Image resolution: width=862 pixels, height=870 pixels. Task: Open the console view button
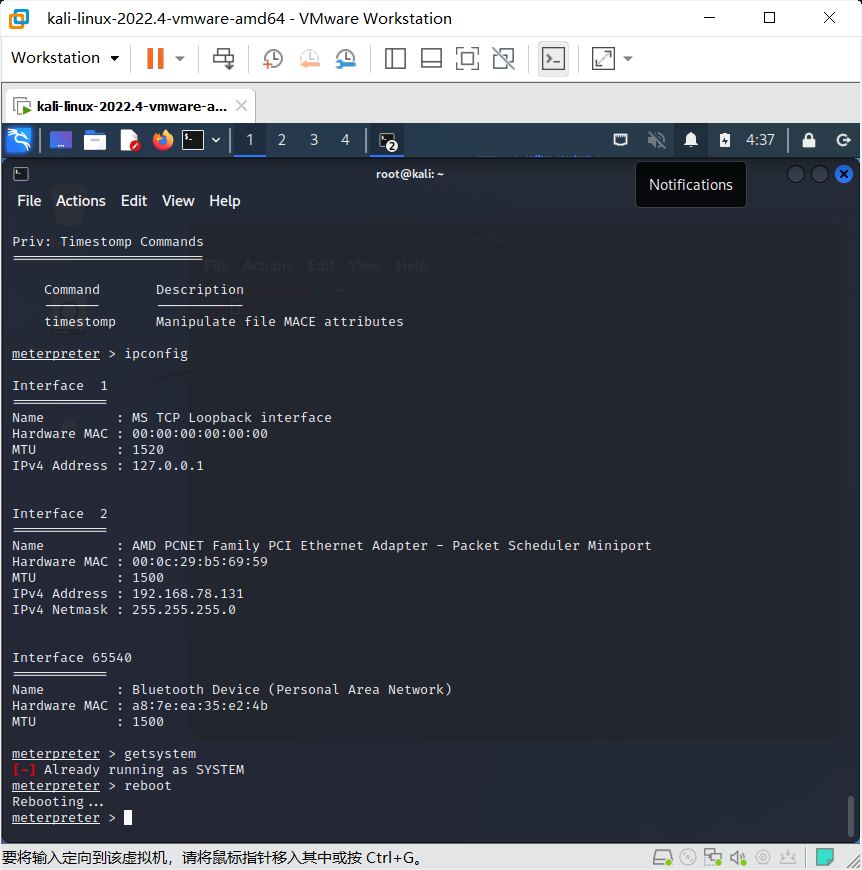[553, 58]
